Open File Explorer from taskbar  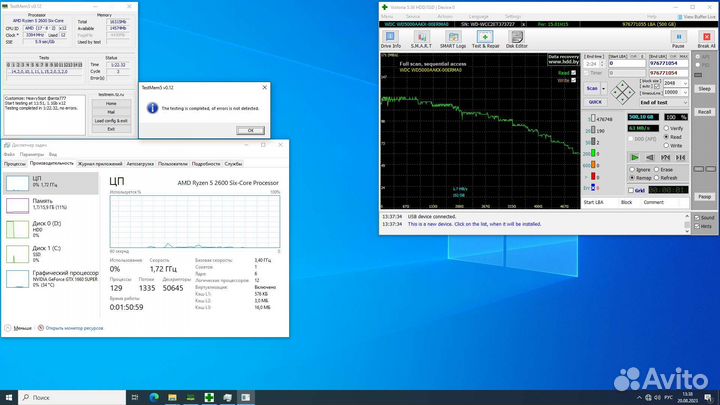[172, 397]
